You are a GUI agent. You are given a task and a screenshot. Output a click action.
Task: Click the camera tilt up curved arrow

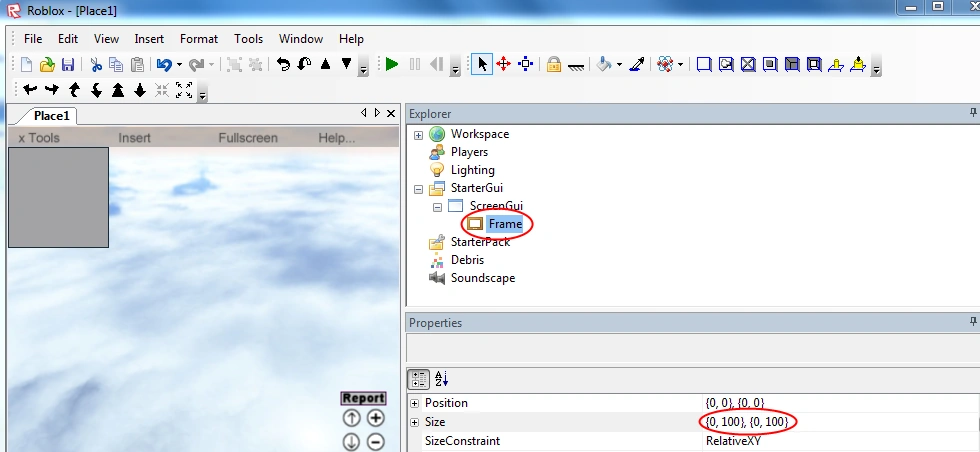[74, 90]
